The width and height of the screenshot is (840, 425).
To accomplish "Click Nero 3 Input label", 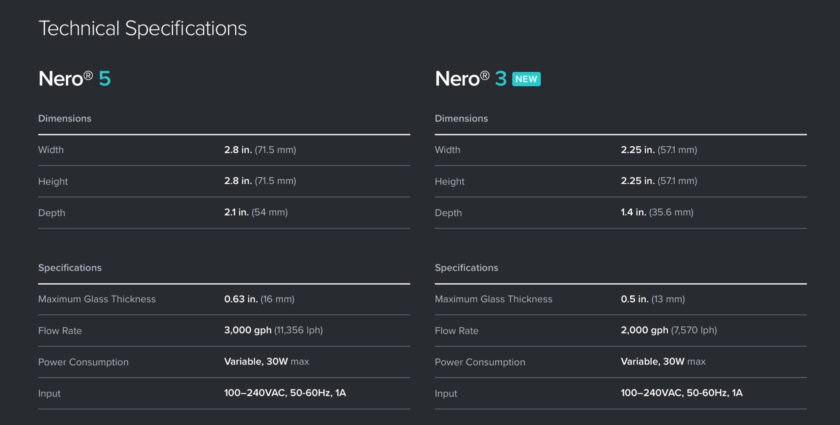I will (x=446, y=394).
